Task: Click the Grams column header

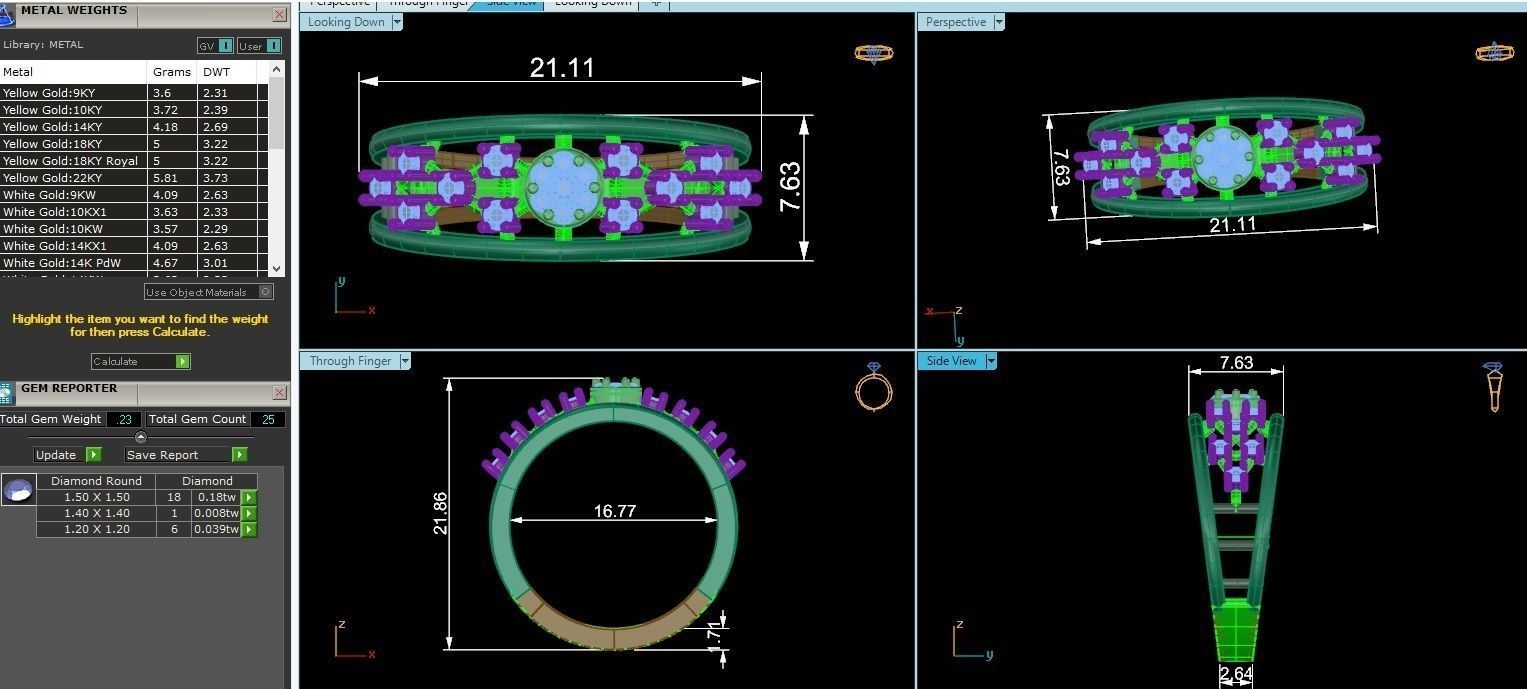Action: (x=173, y=72)
